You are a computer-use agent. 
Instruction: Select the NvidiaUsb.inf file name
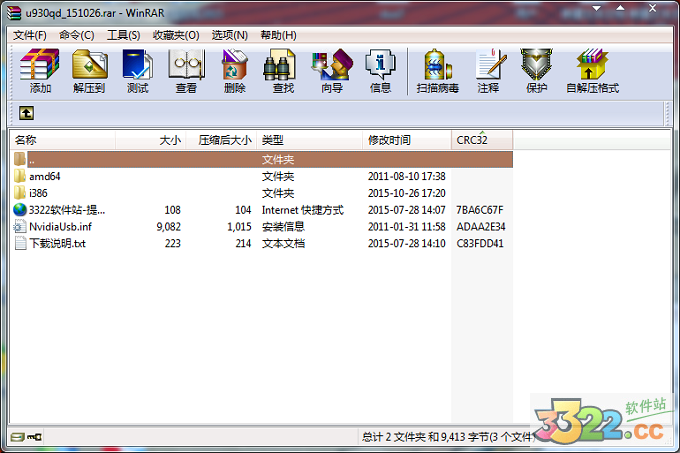pyautogui.click(x=60, y=226)
